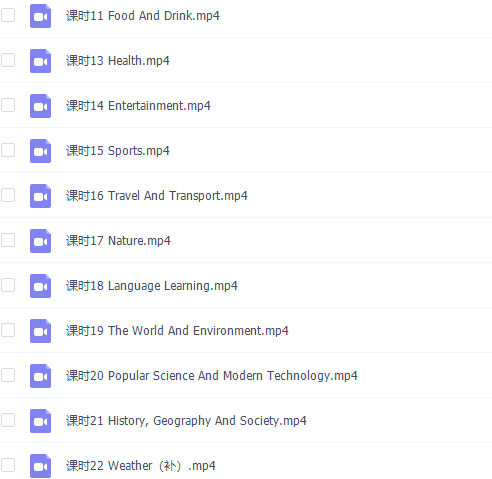Click video icon for The World And Environment
The width and height of the screenshot is (492, 479).
40,331
